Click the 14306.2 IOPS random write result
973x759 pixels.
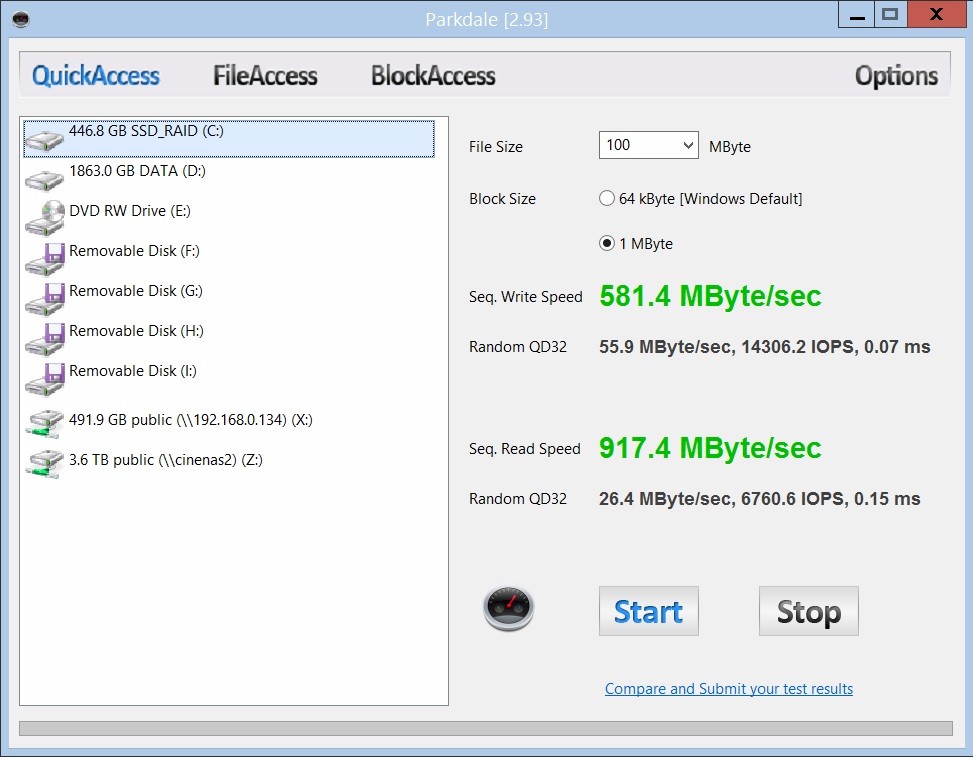pyautogui.click(x=764, y=347)
